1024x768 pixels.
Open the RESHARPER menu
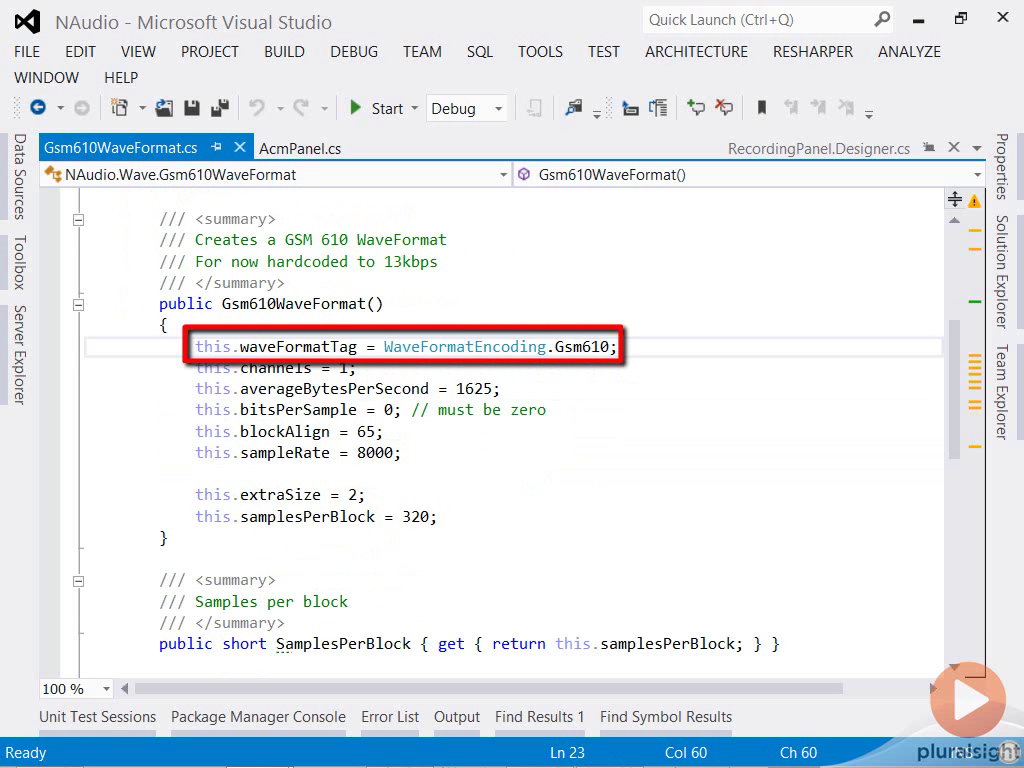812,52
